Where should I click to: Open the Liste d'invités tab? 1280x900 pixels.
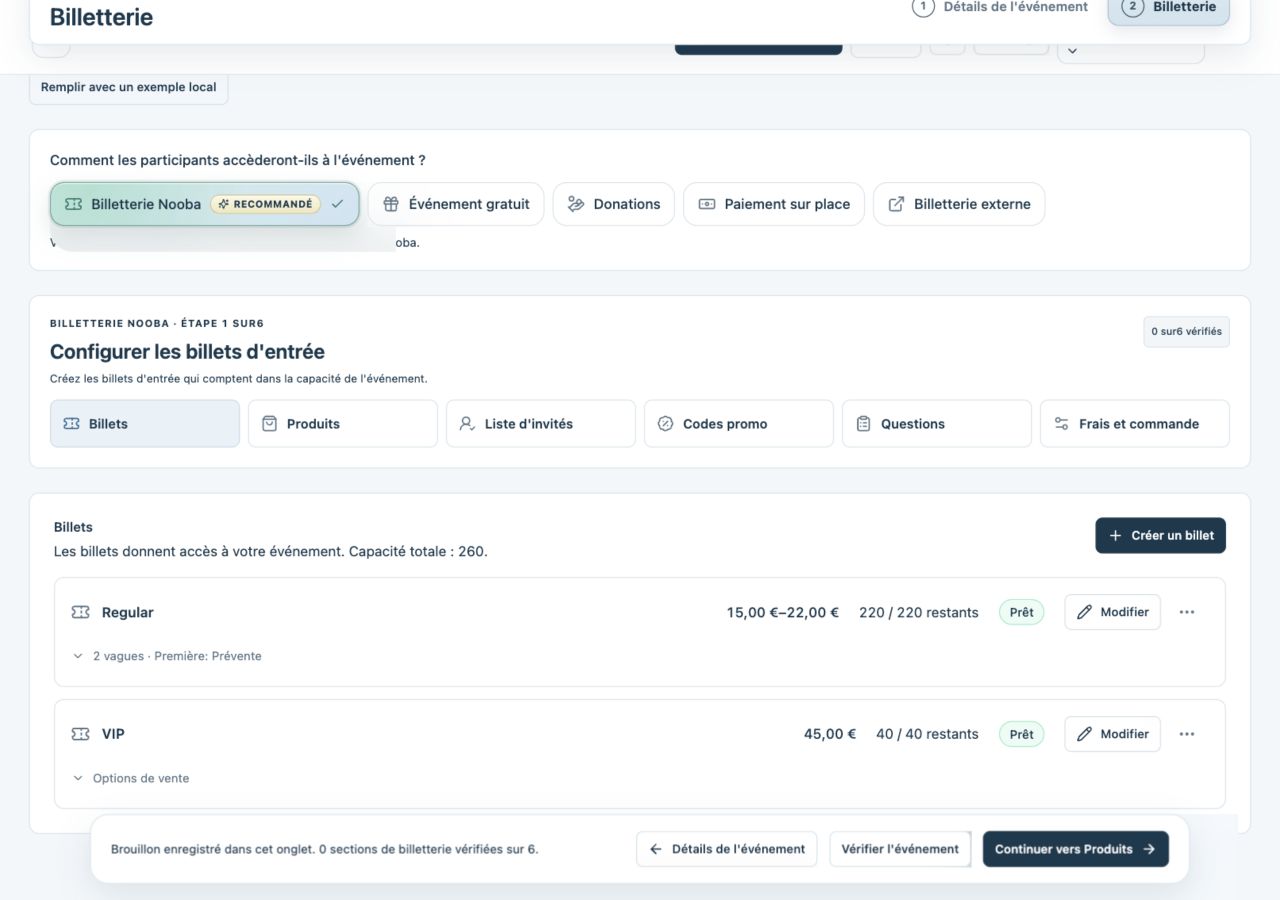click(541, 424)
